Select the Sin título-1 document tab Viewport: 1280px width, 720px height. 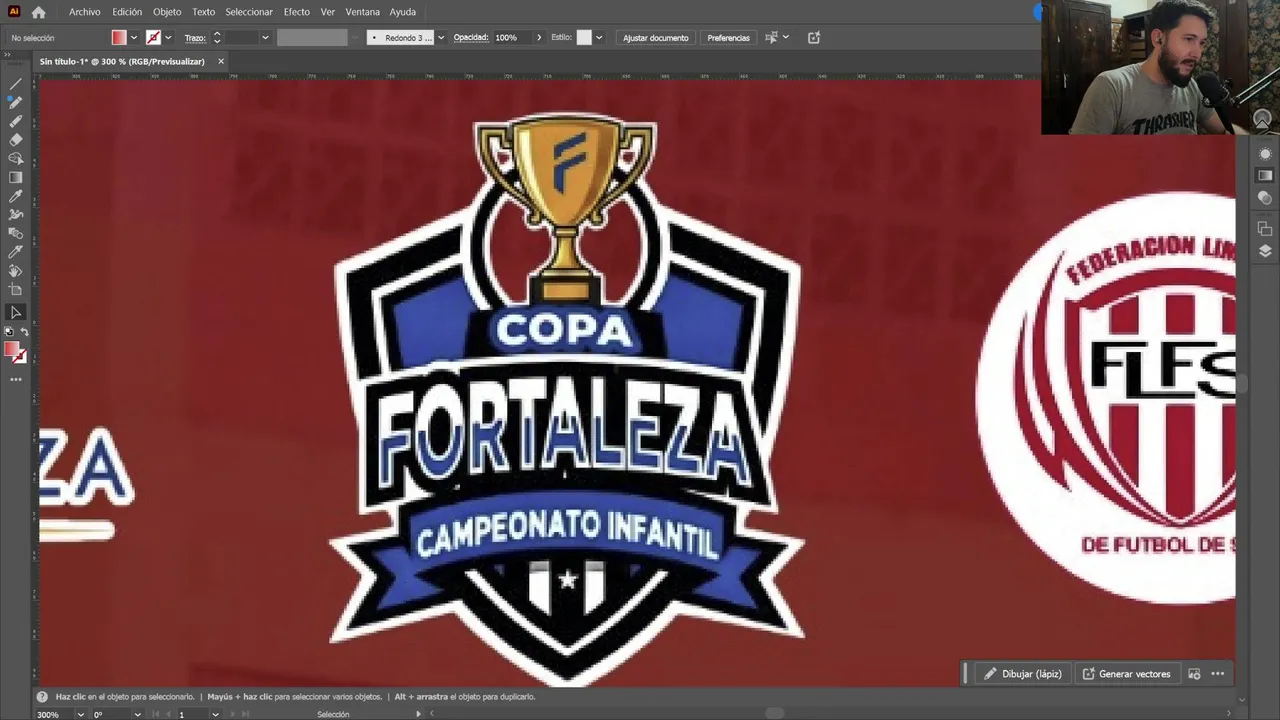pos(122,62)
